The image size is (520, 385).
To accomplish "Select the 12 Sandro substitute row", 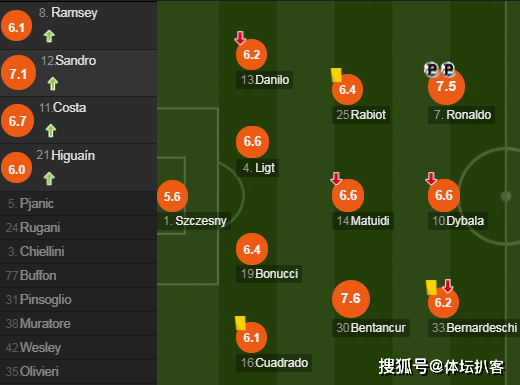I will click(x=78, y=73).
